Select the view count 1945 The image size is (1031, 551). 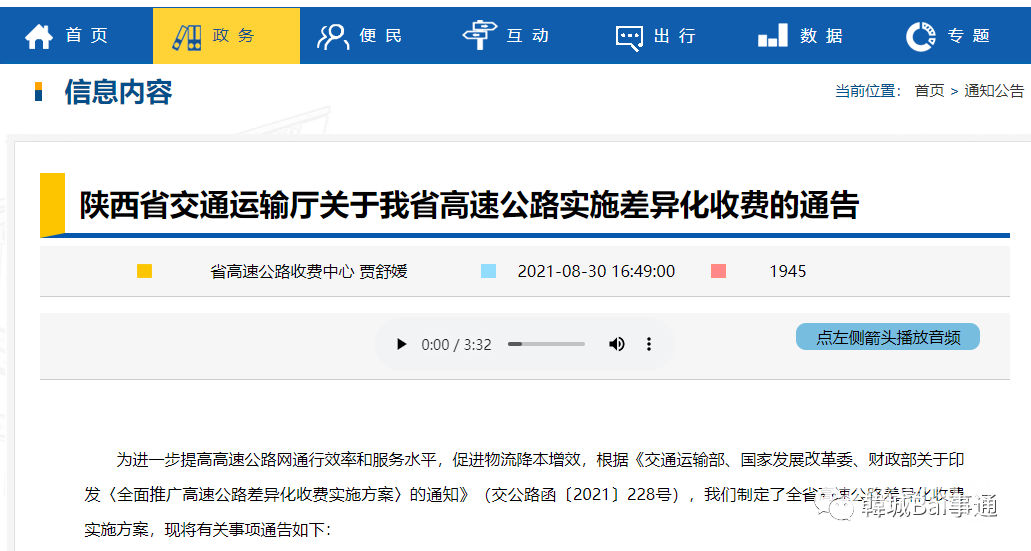pos(788,272)
